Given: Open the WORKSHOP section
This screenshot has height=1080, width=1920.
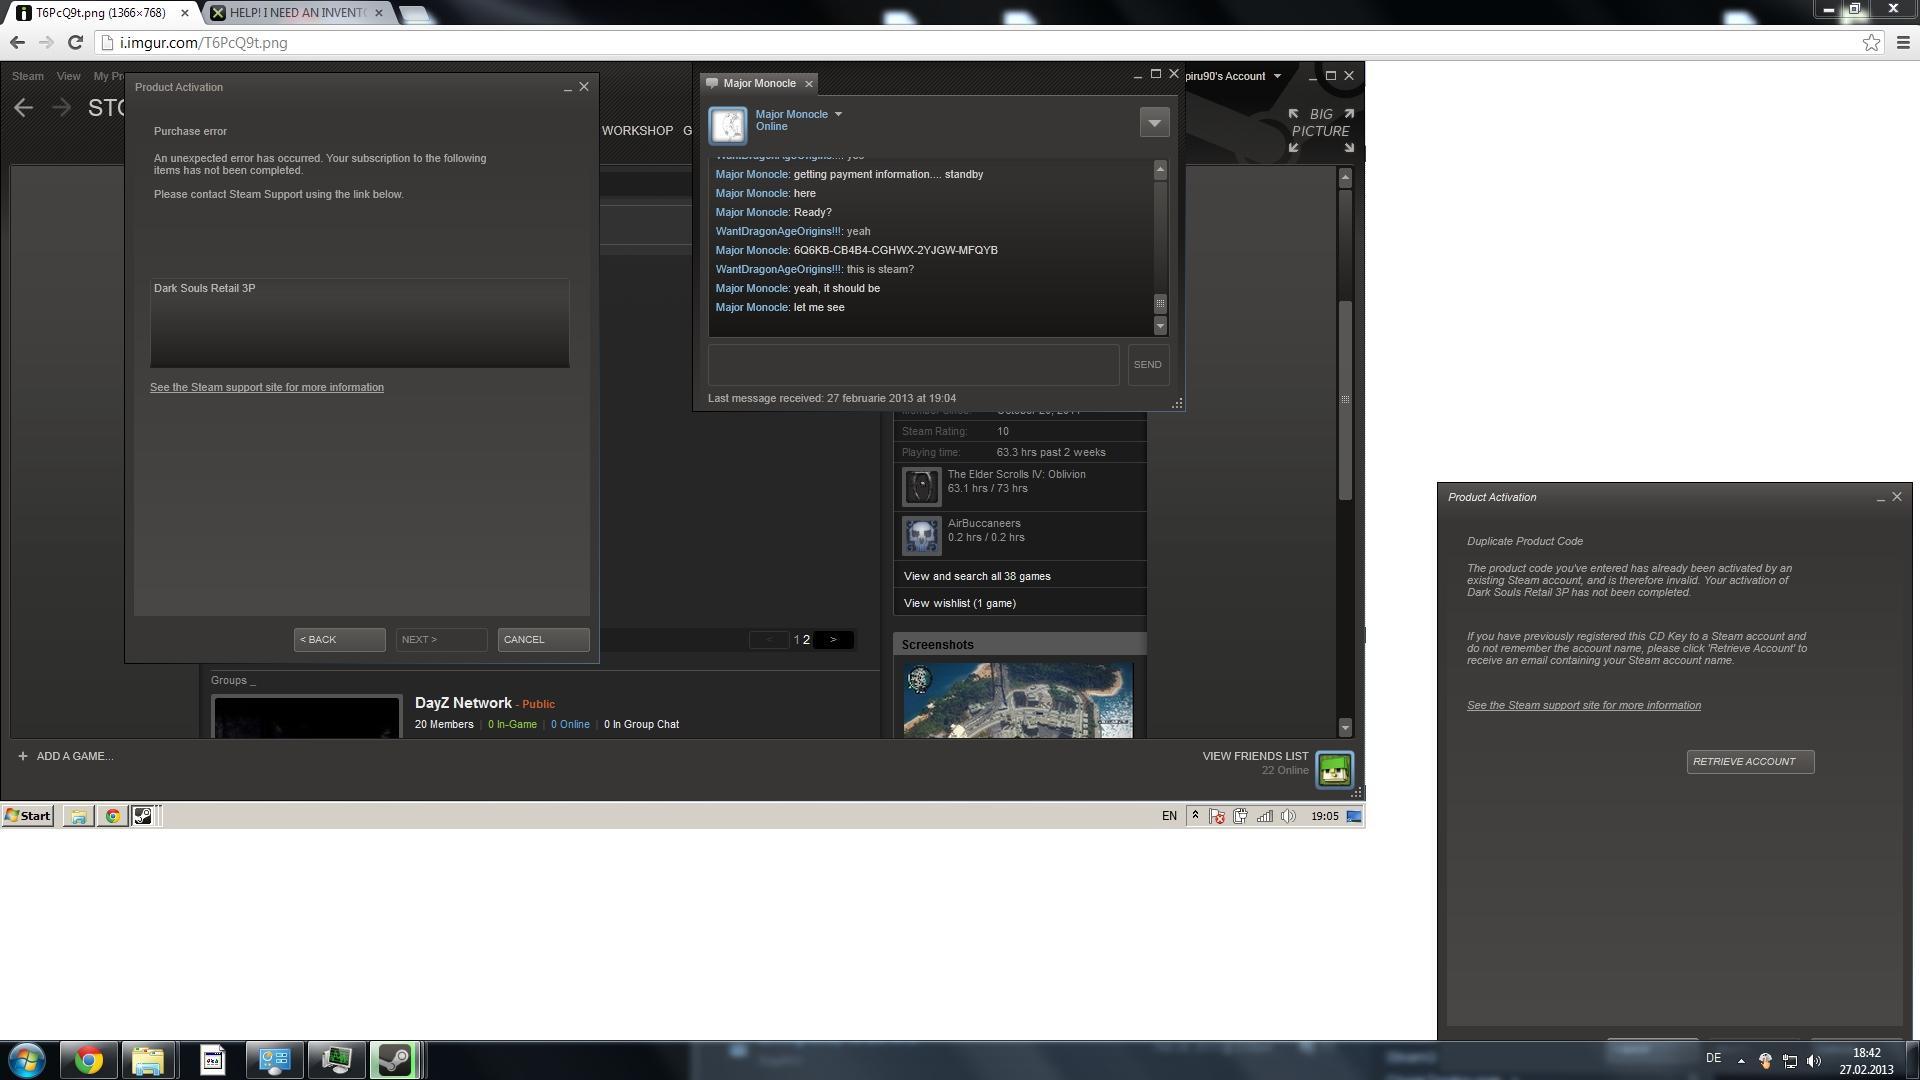Looking at the screenshot, I should (637, 131).
